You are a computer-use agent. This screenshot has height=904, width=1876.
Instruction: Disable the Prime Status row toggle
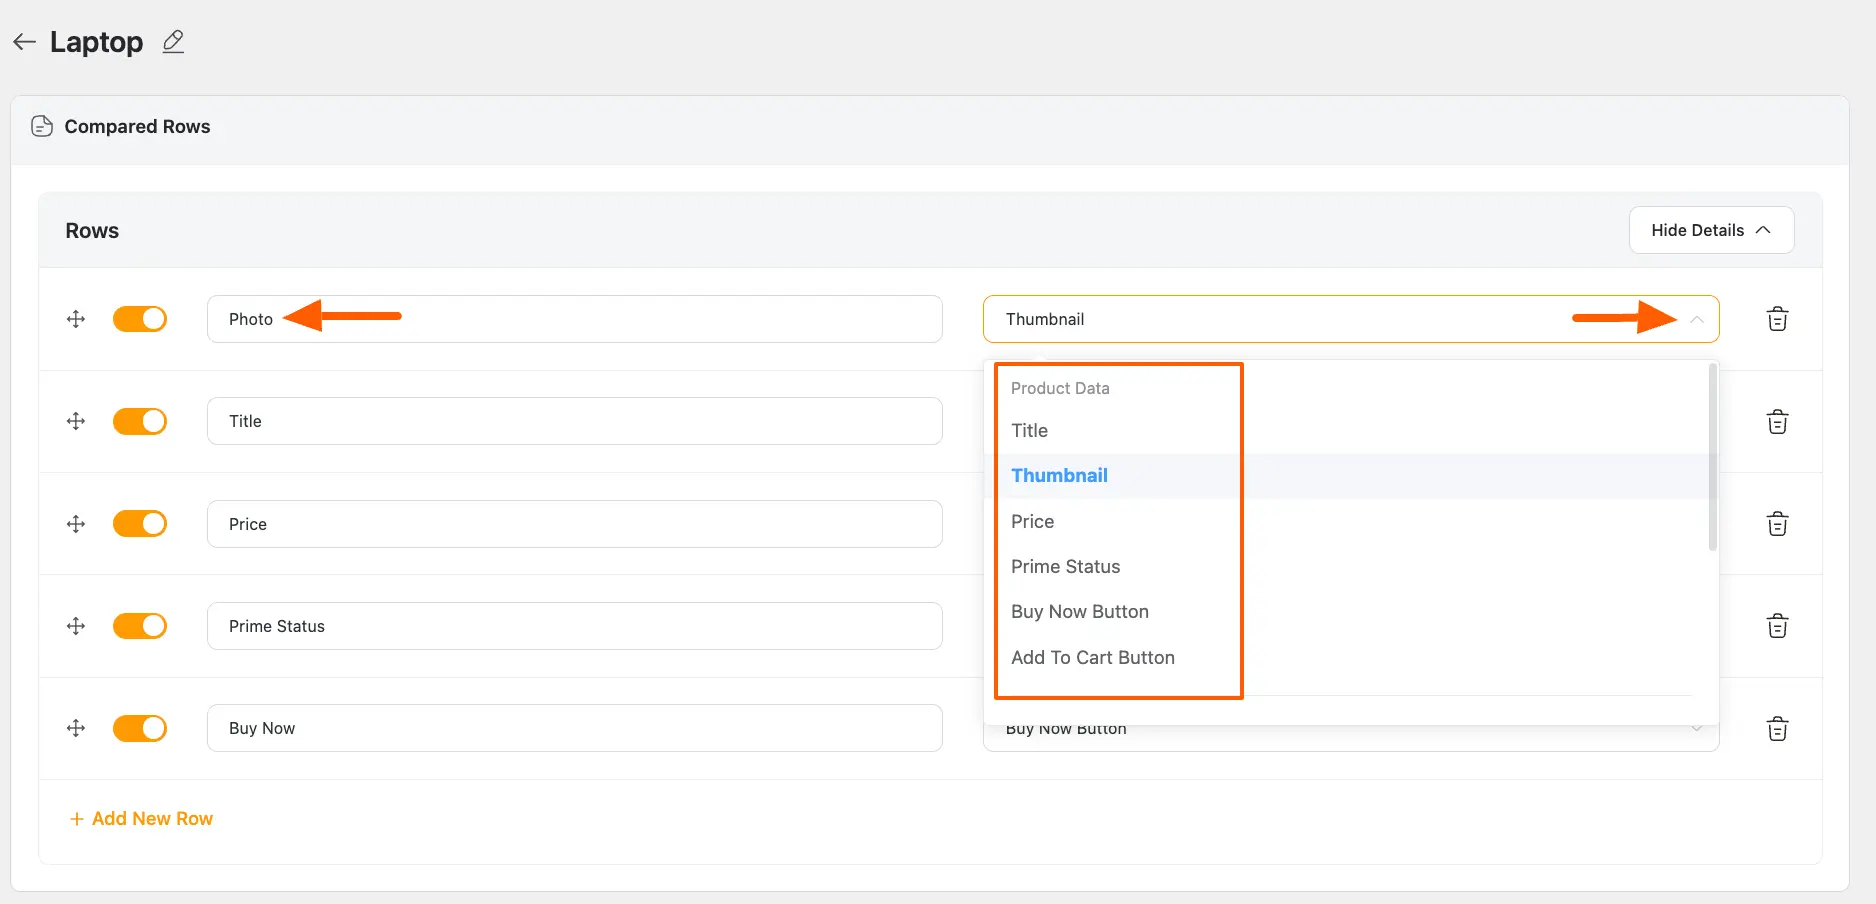click(140, 626)
